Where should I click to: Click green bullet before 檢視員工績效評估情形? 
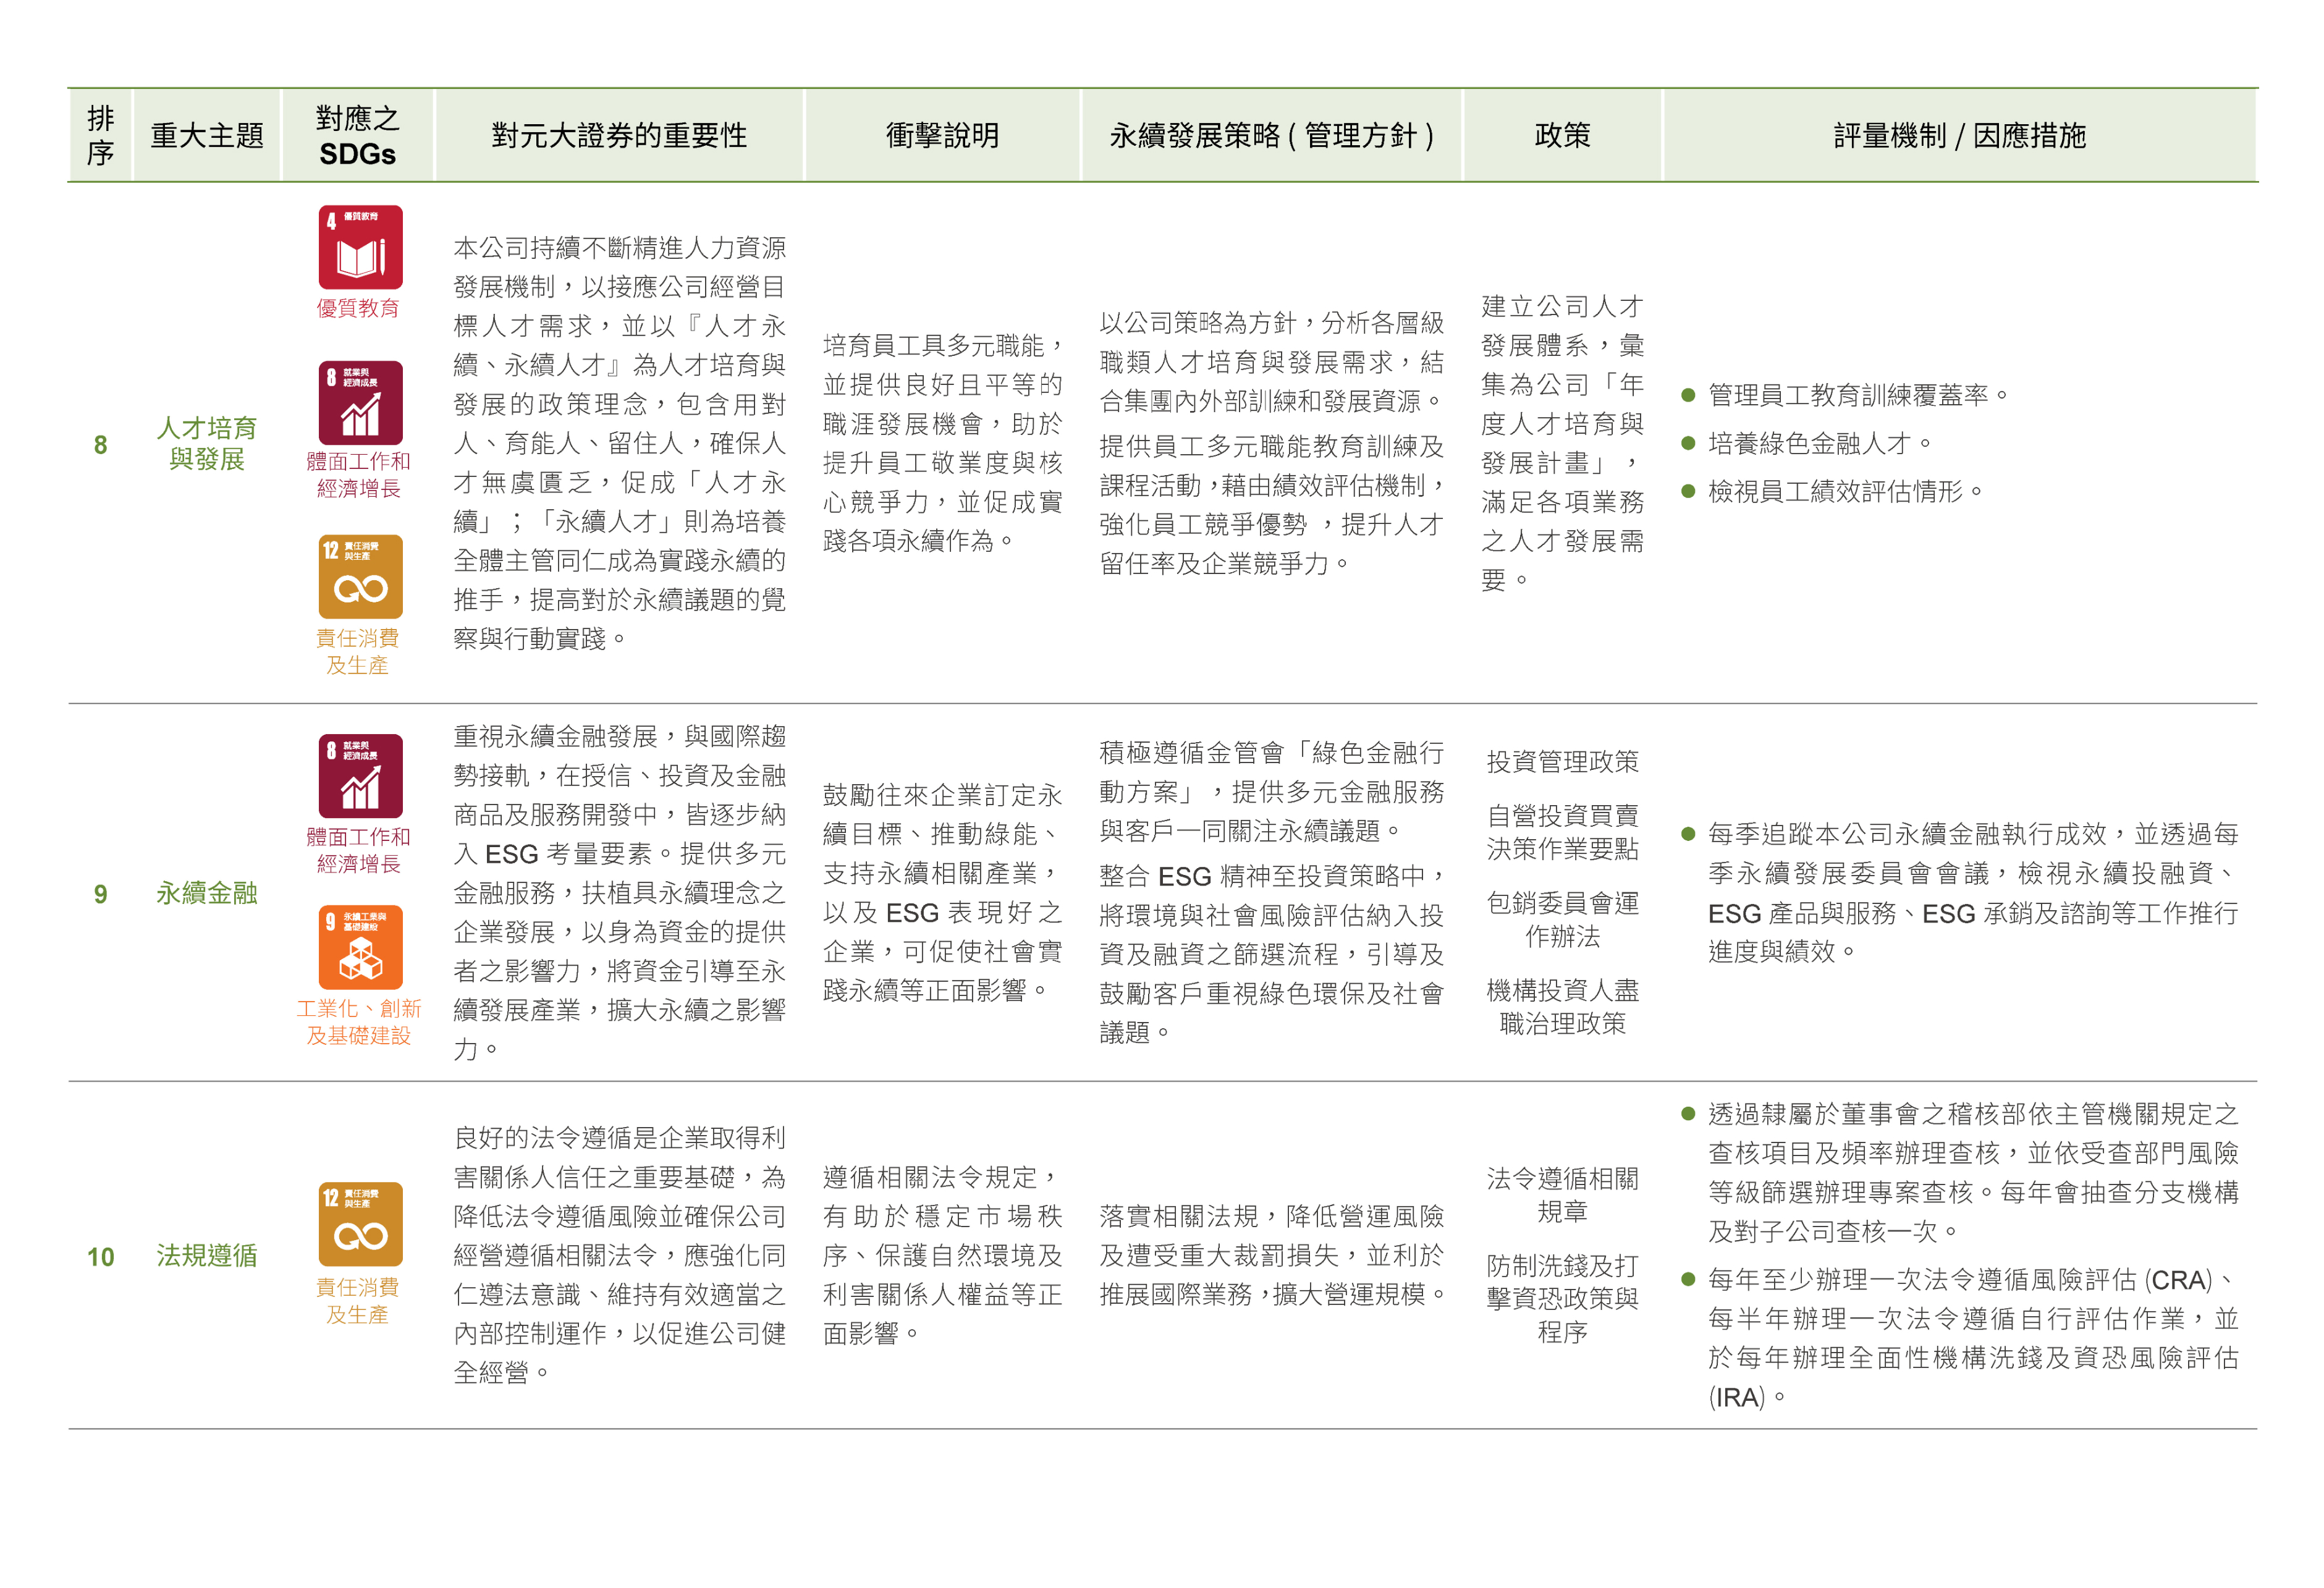(1688, 491)
